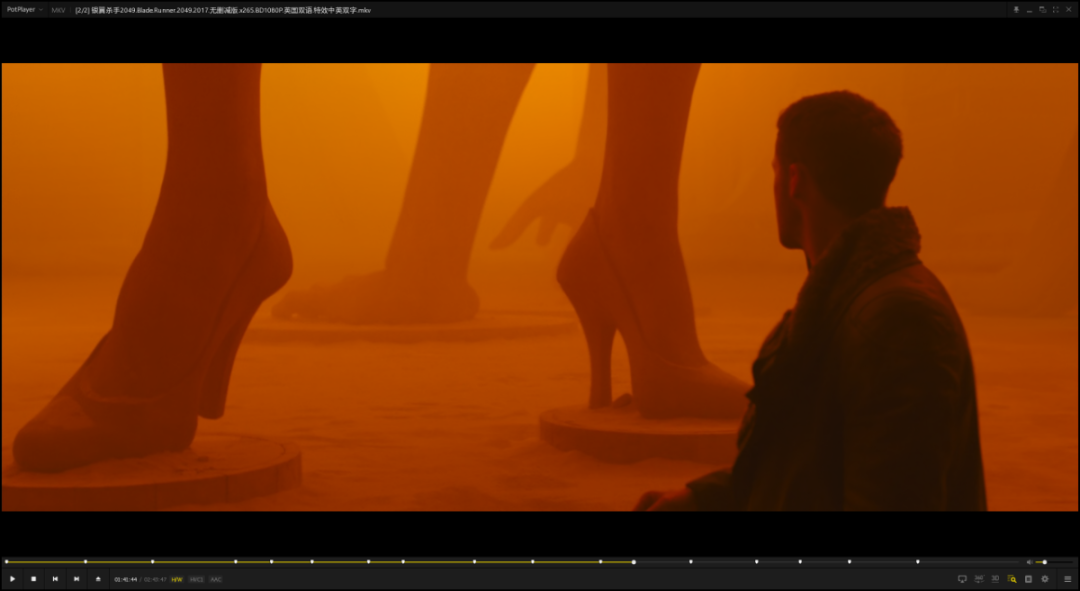
Task: Jump to the previous file in playlist
Action: click(55, 579)
